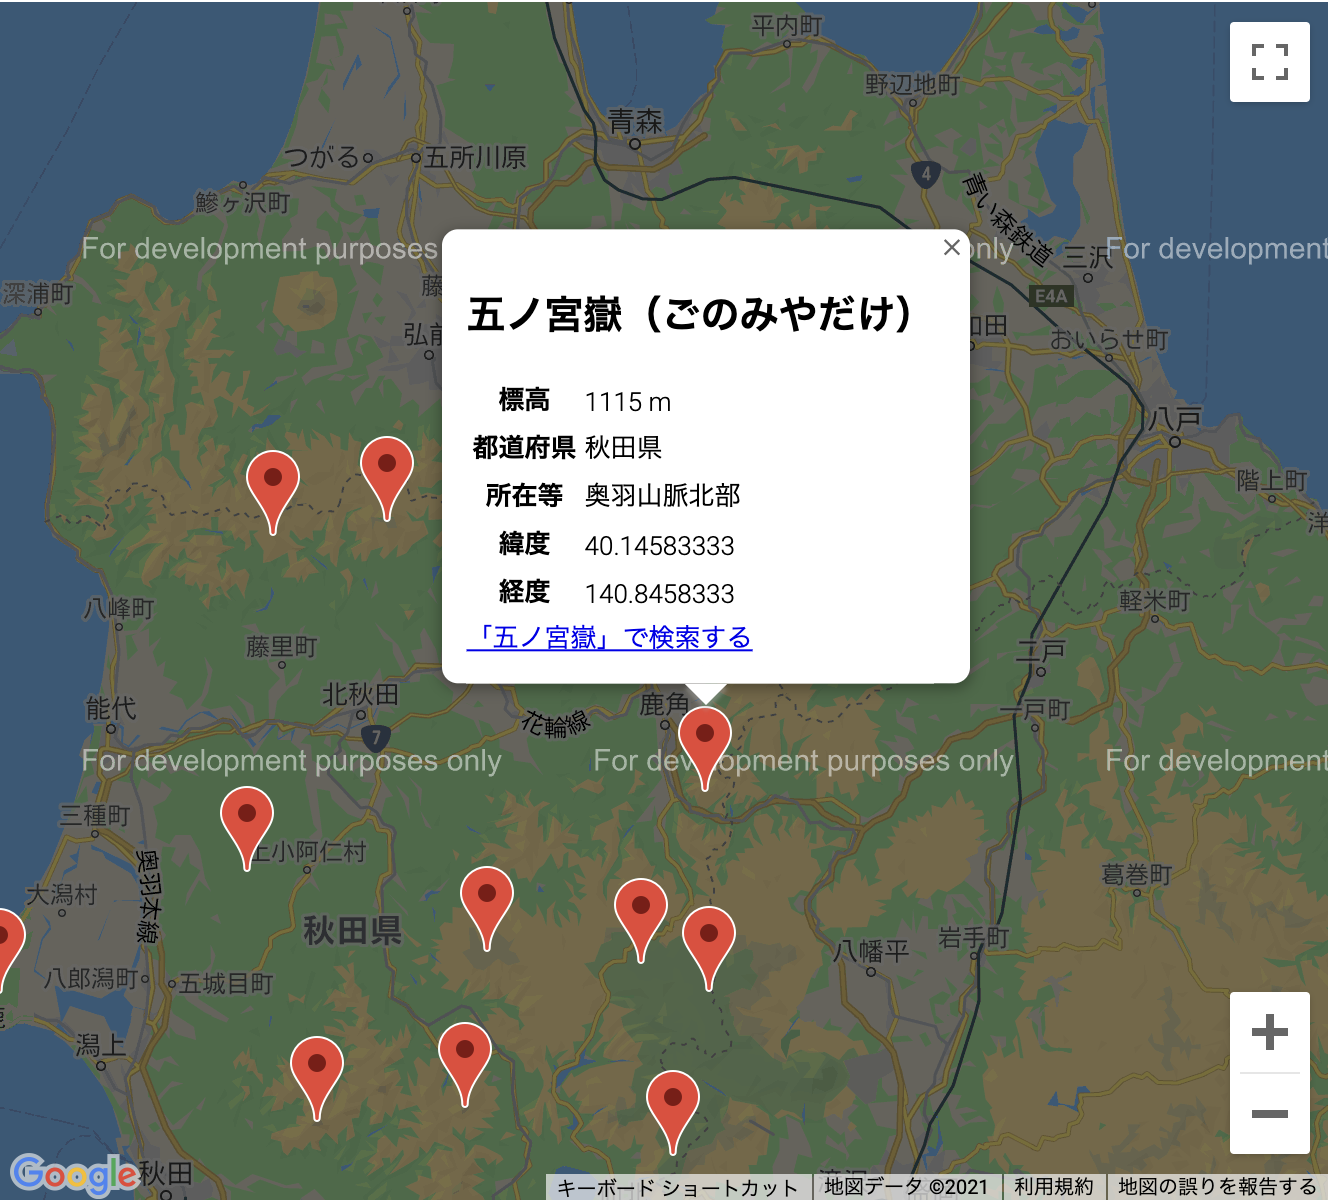Close the 五ノ宮嶽 info window
1328x1200 pixels.
pos(951,248)
